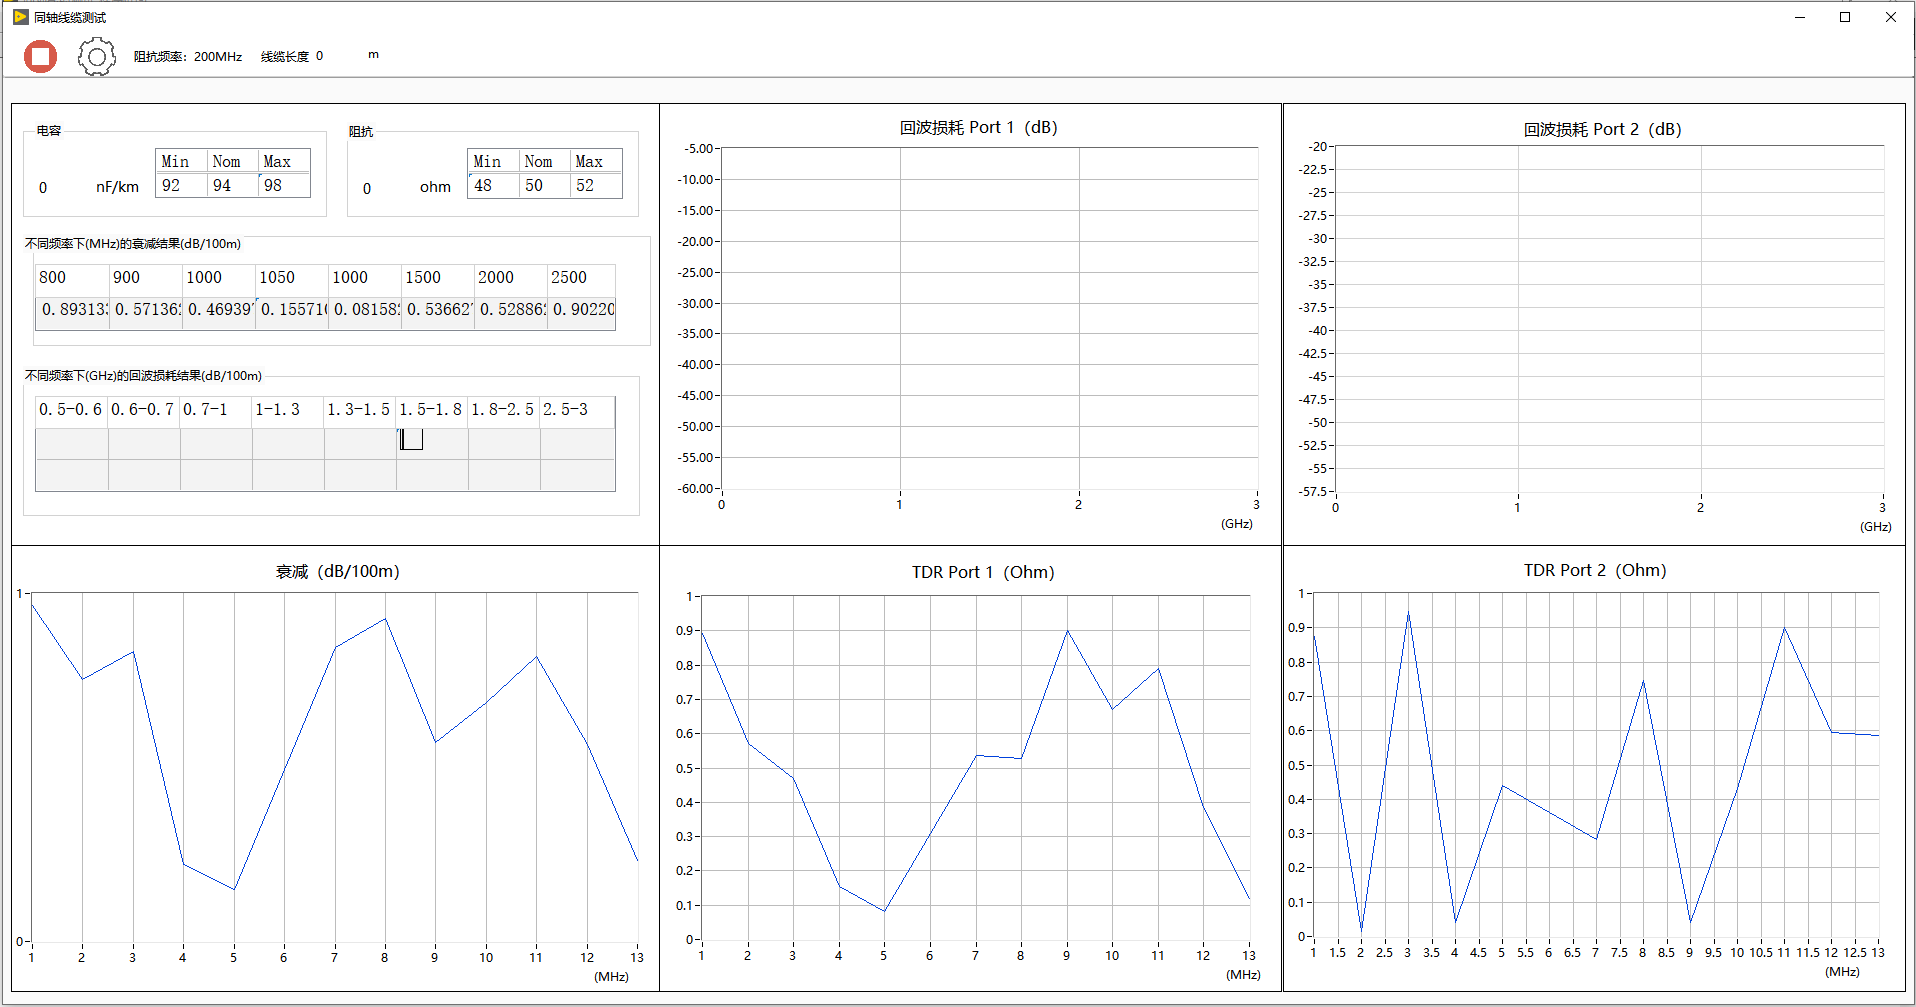
Task: Select the impedance Nom value 50
Action: click(544, 186)
